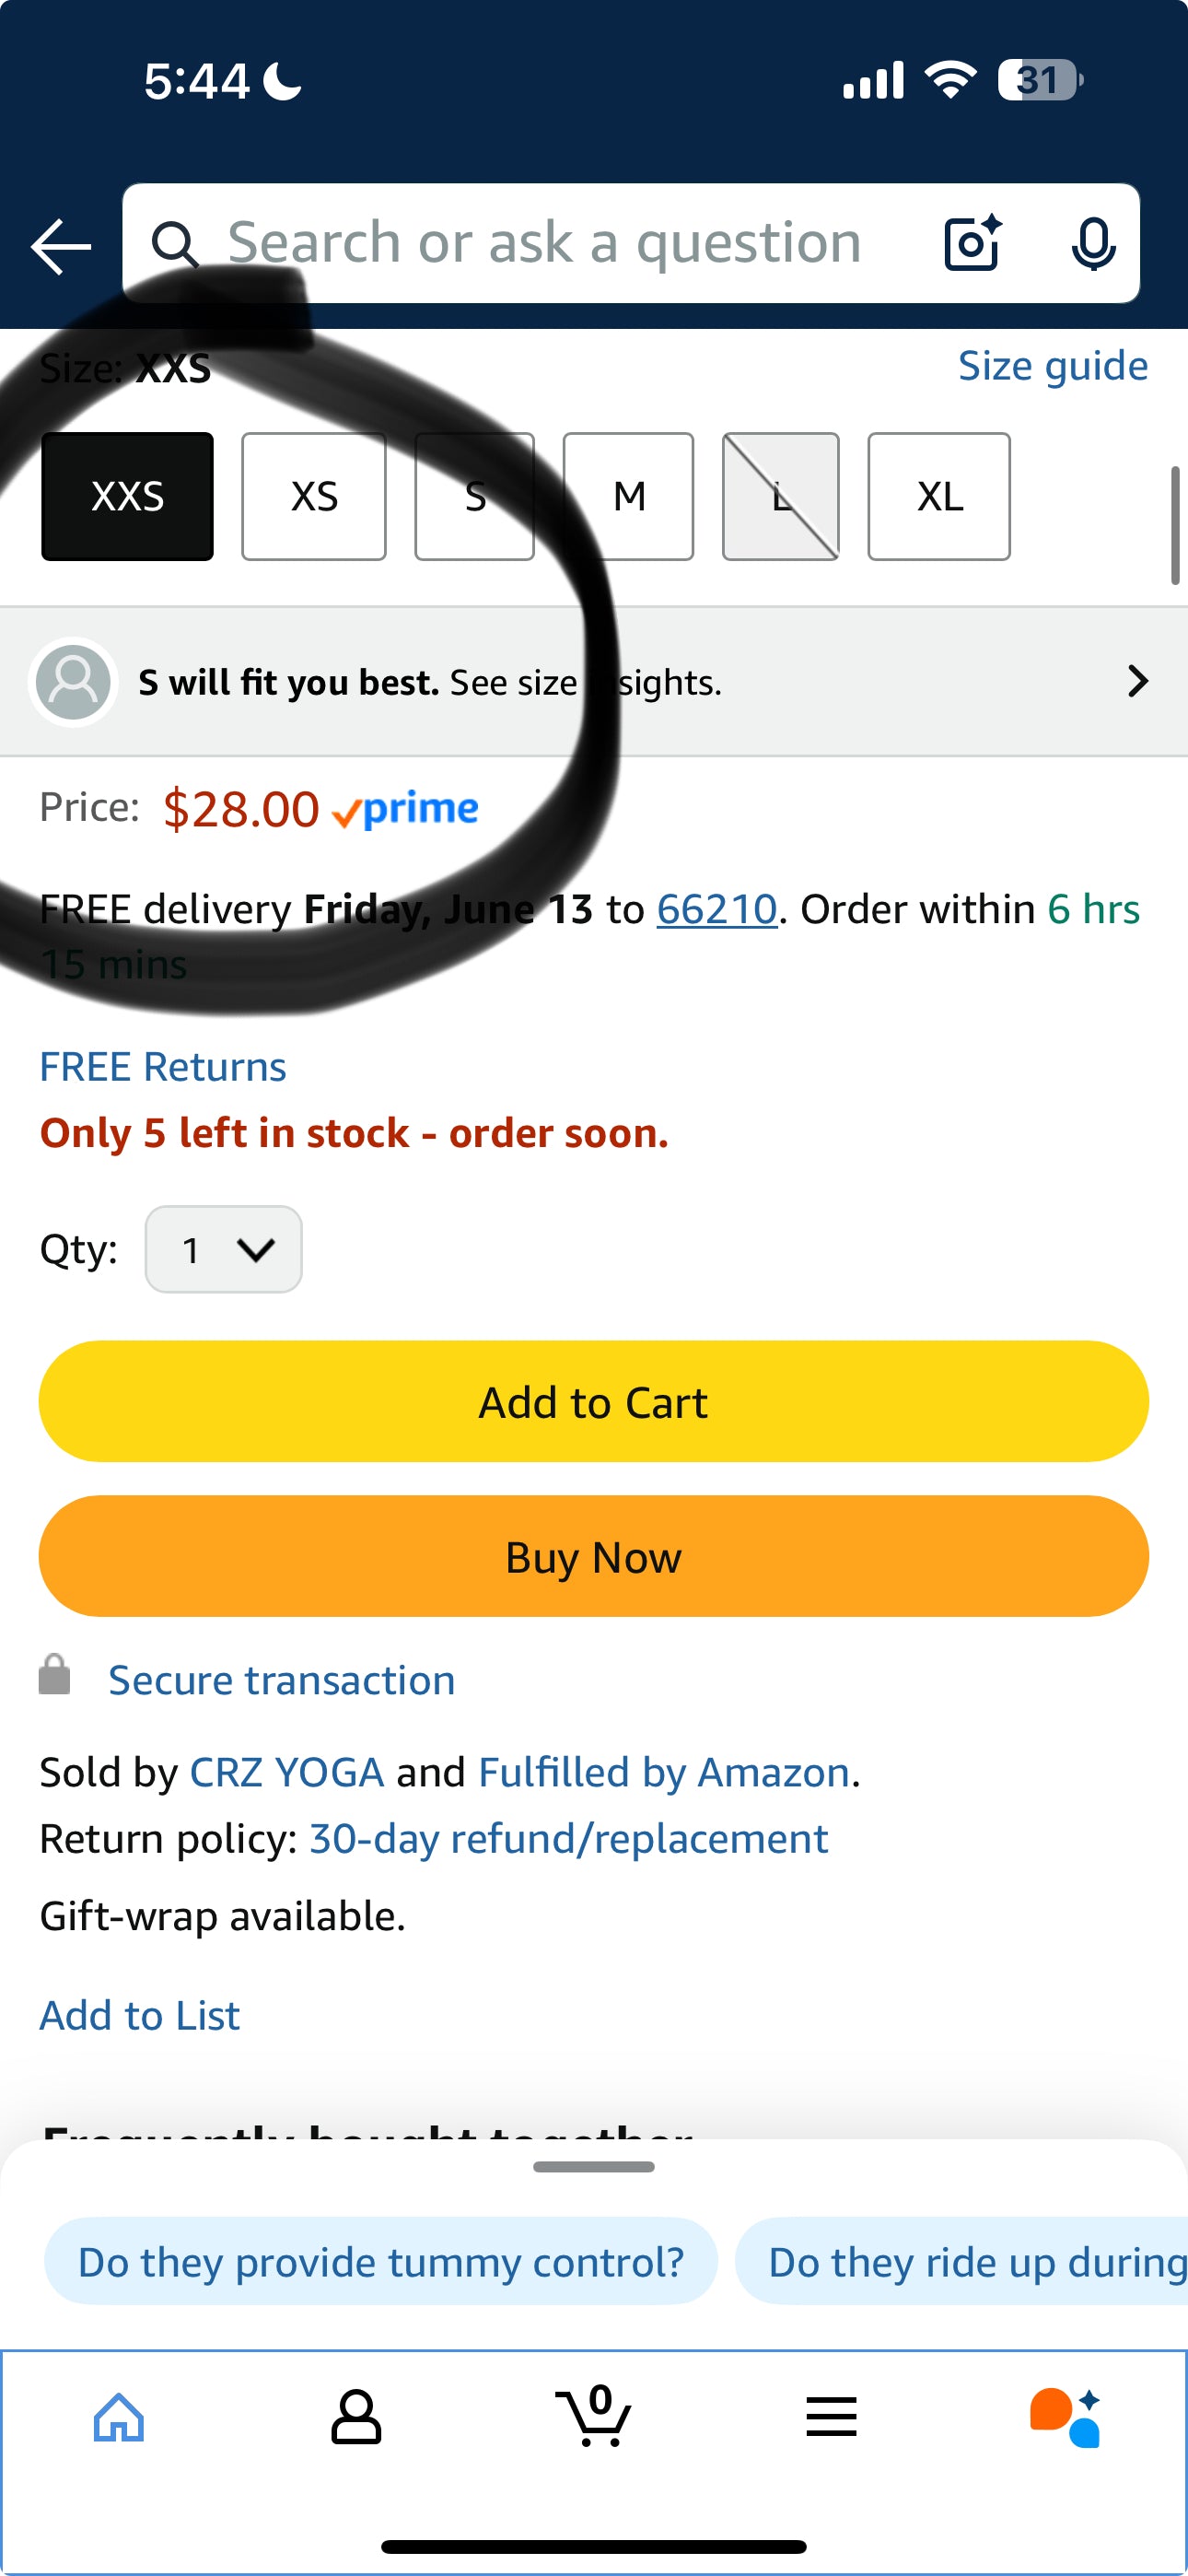
Task: Expand size insights chevron arrow
Action: coord(1137,681)
